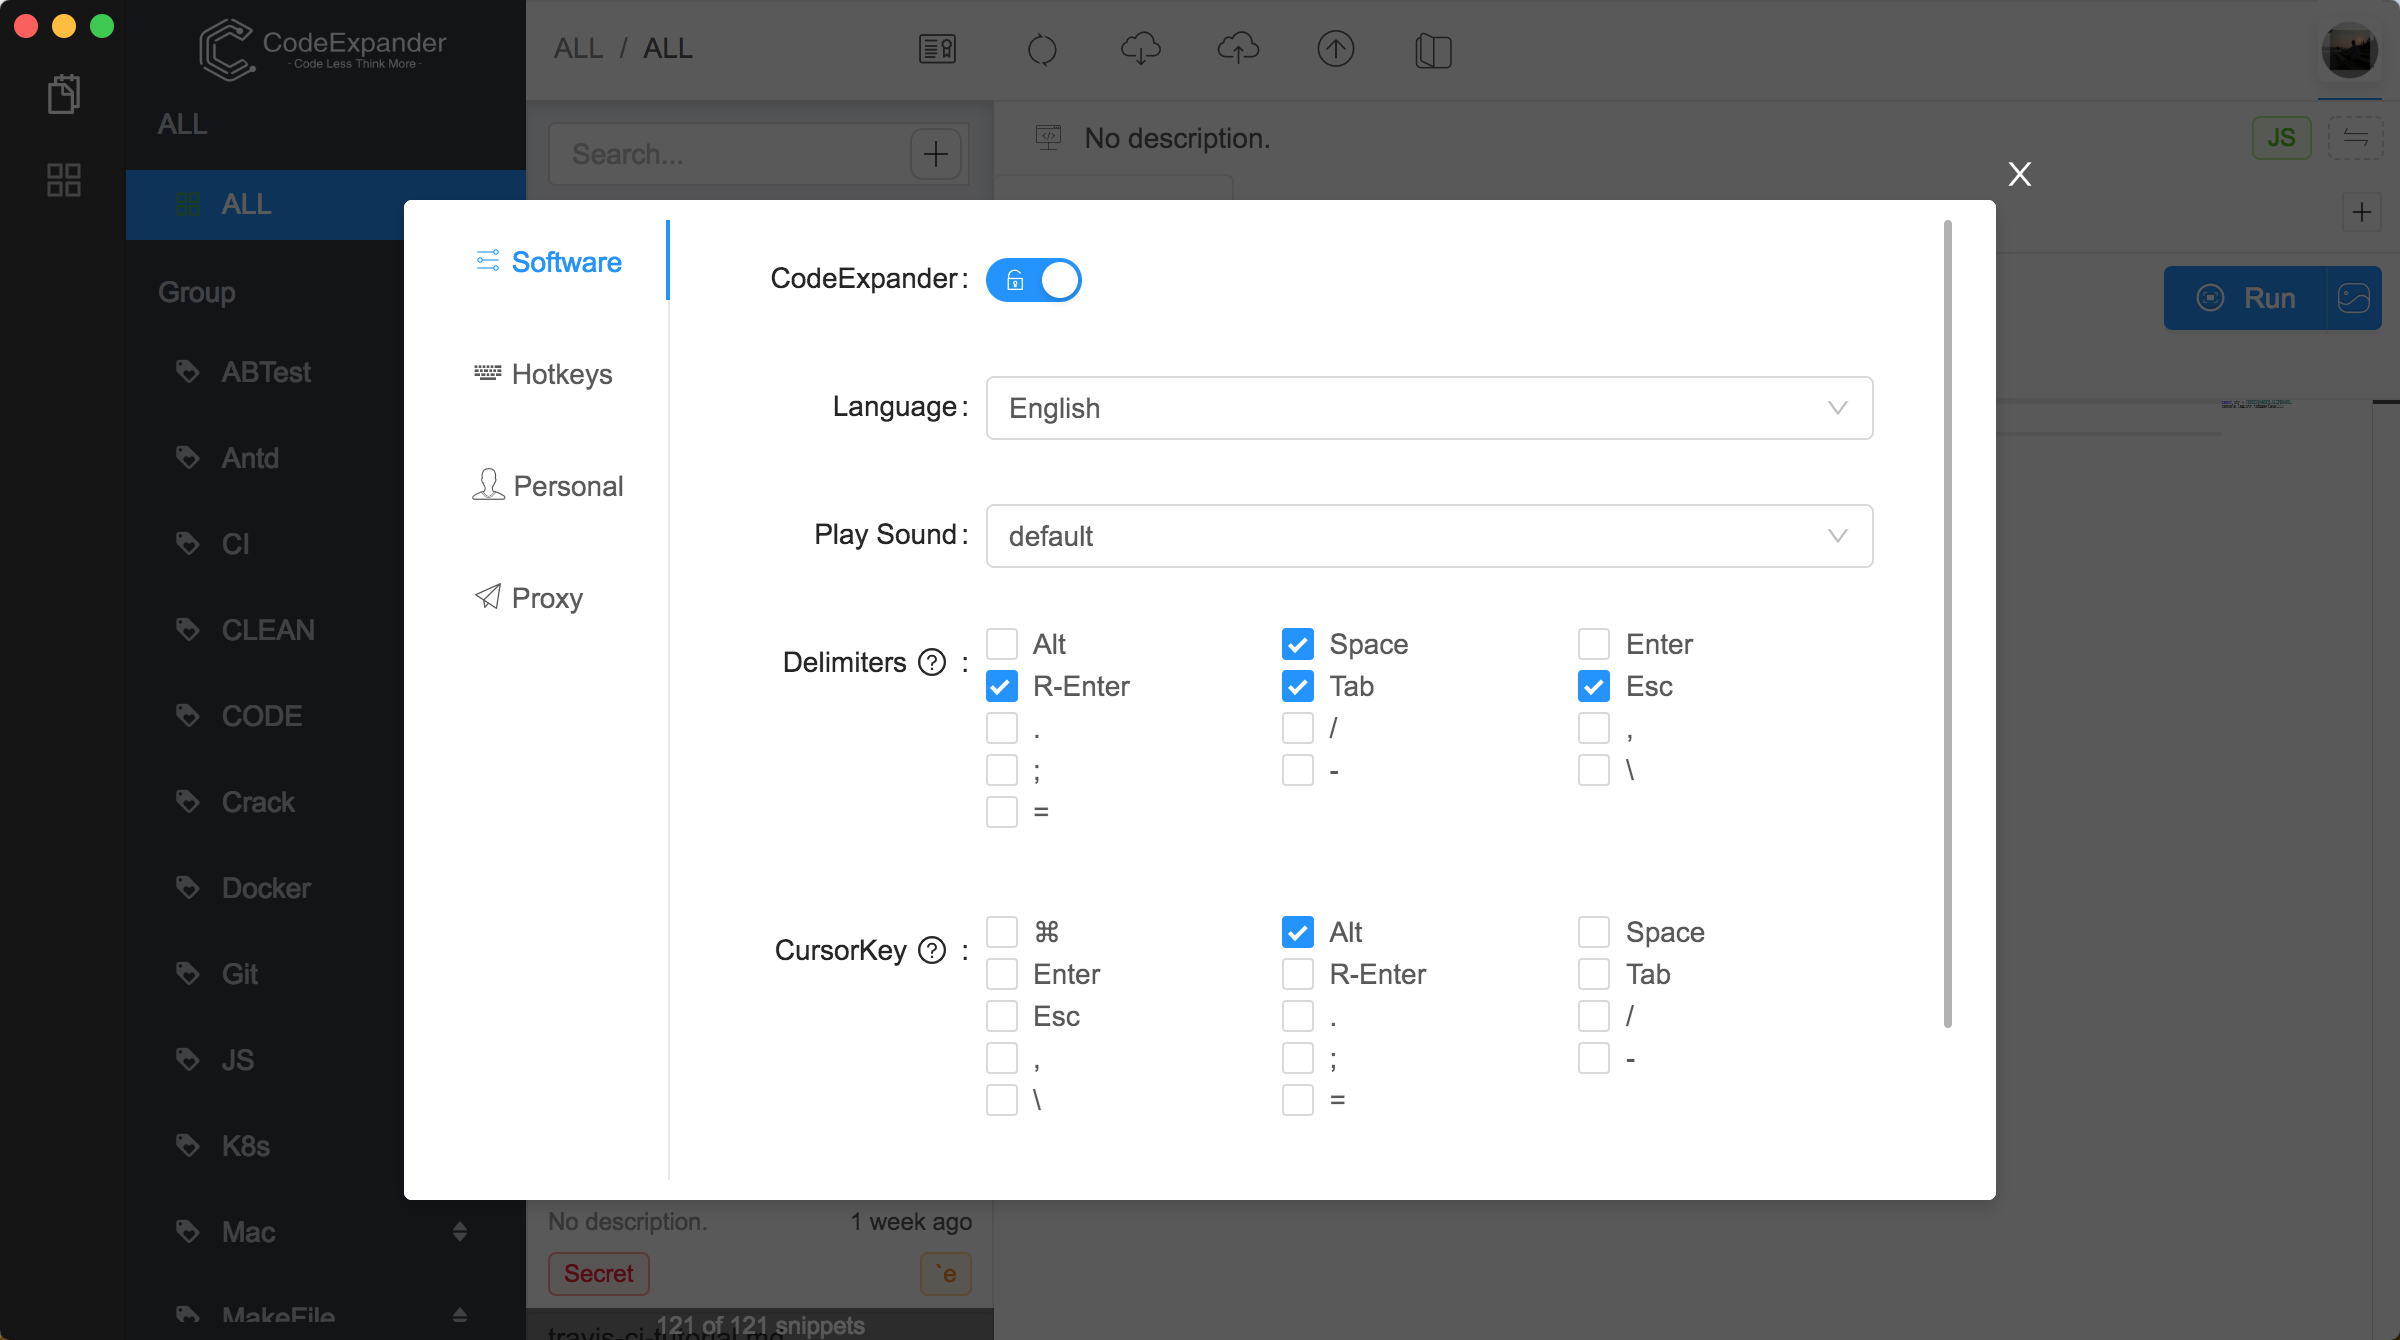Enable the Enter delimiter checkbox

pos(1593,643)
